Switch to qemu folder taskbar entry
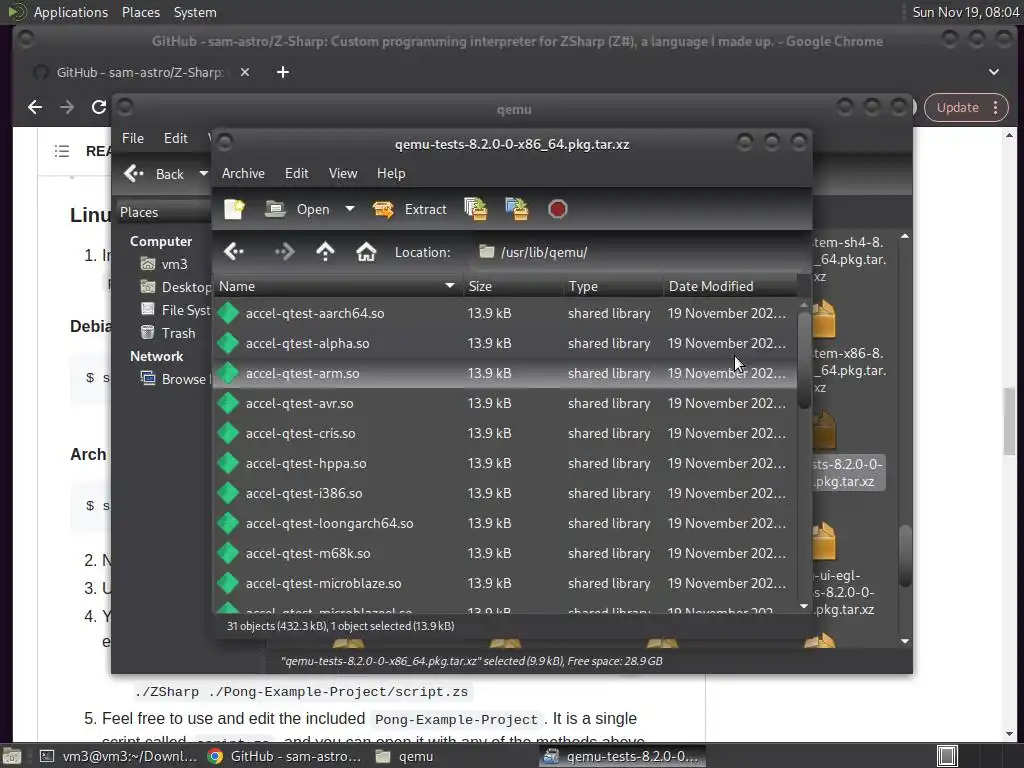1024x768 pixels. point(405,756)
